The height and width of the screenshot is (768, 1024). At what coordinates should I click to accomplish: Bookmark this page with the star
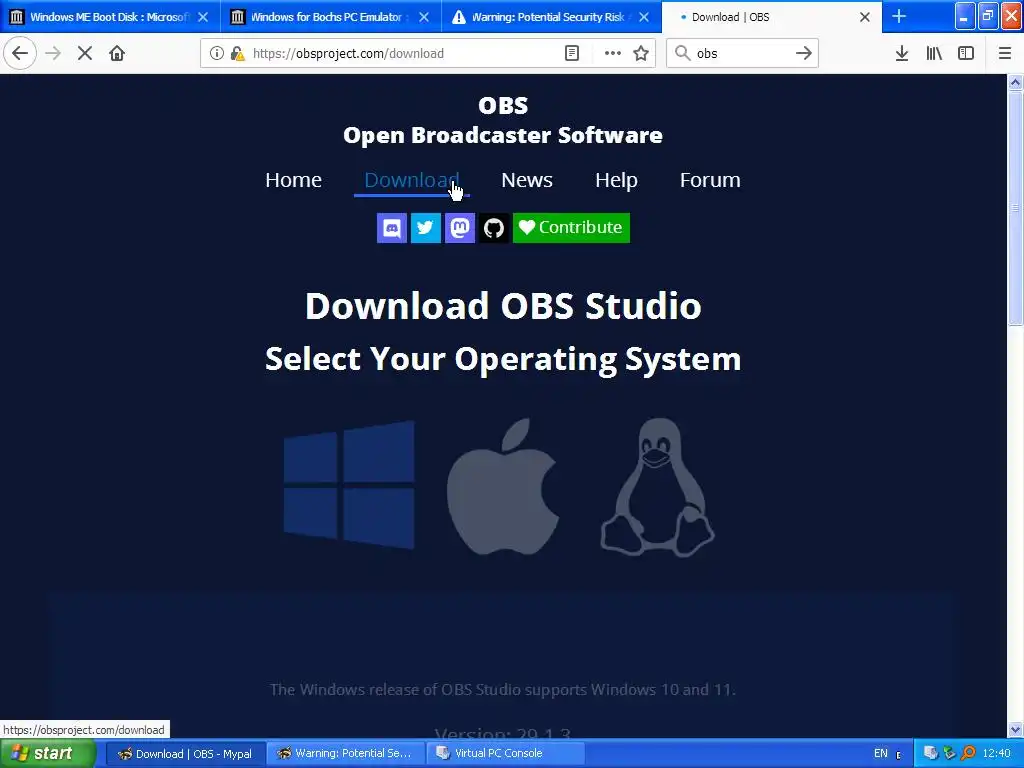click(x=641, y=53)
